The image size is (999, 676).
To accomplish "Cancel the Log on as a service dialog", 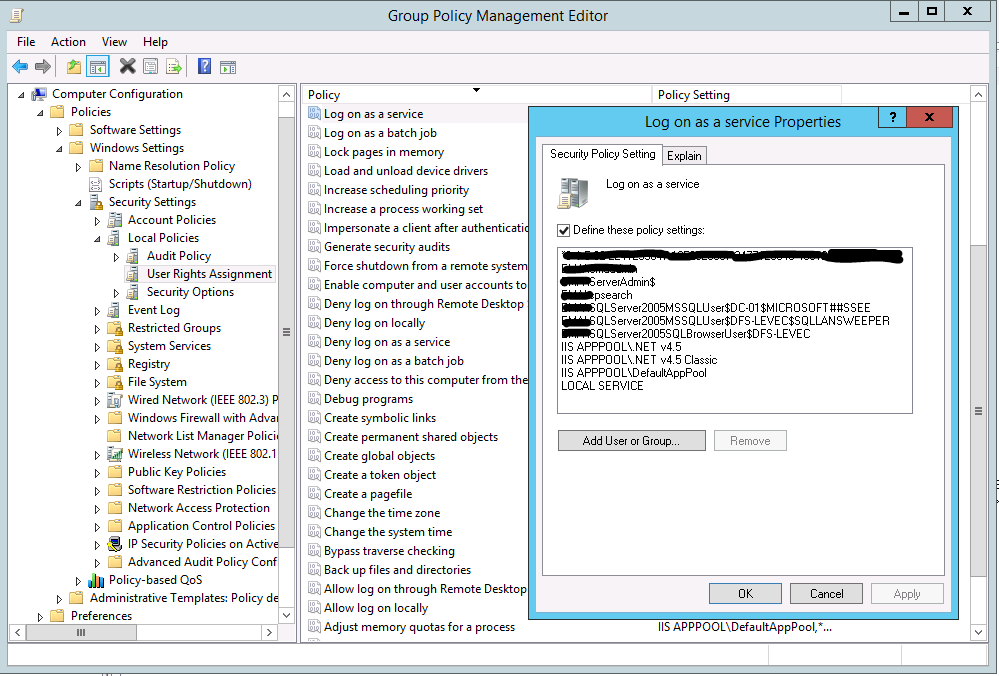I will (x=826, y=594).
